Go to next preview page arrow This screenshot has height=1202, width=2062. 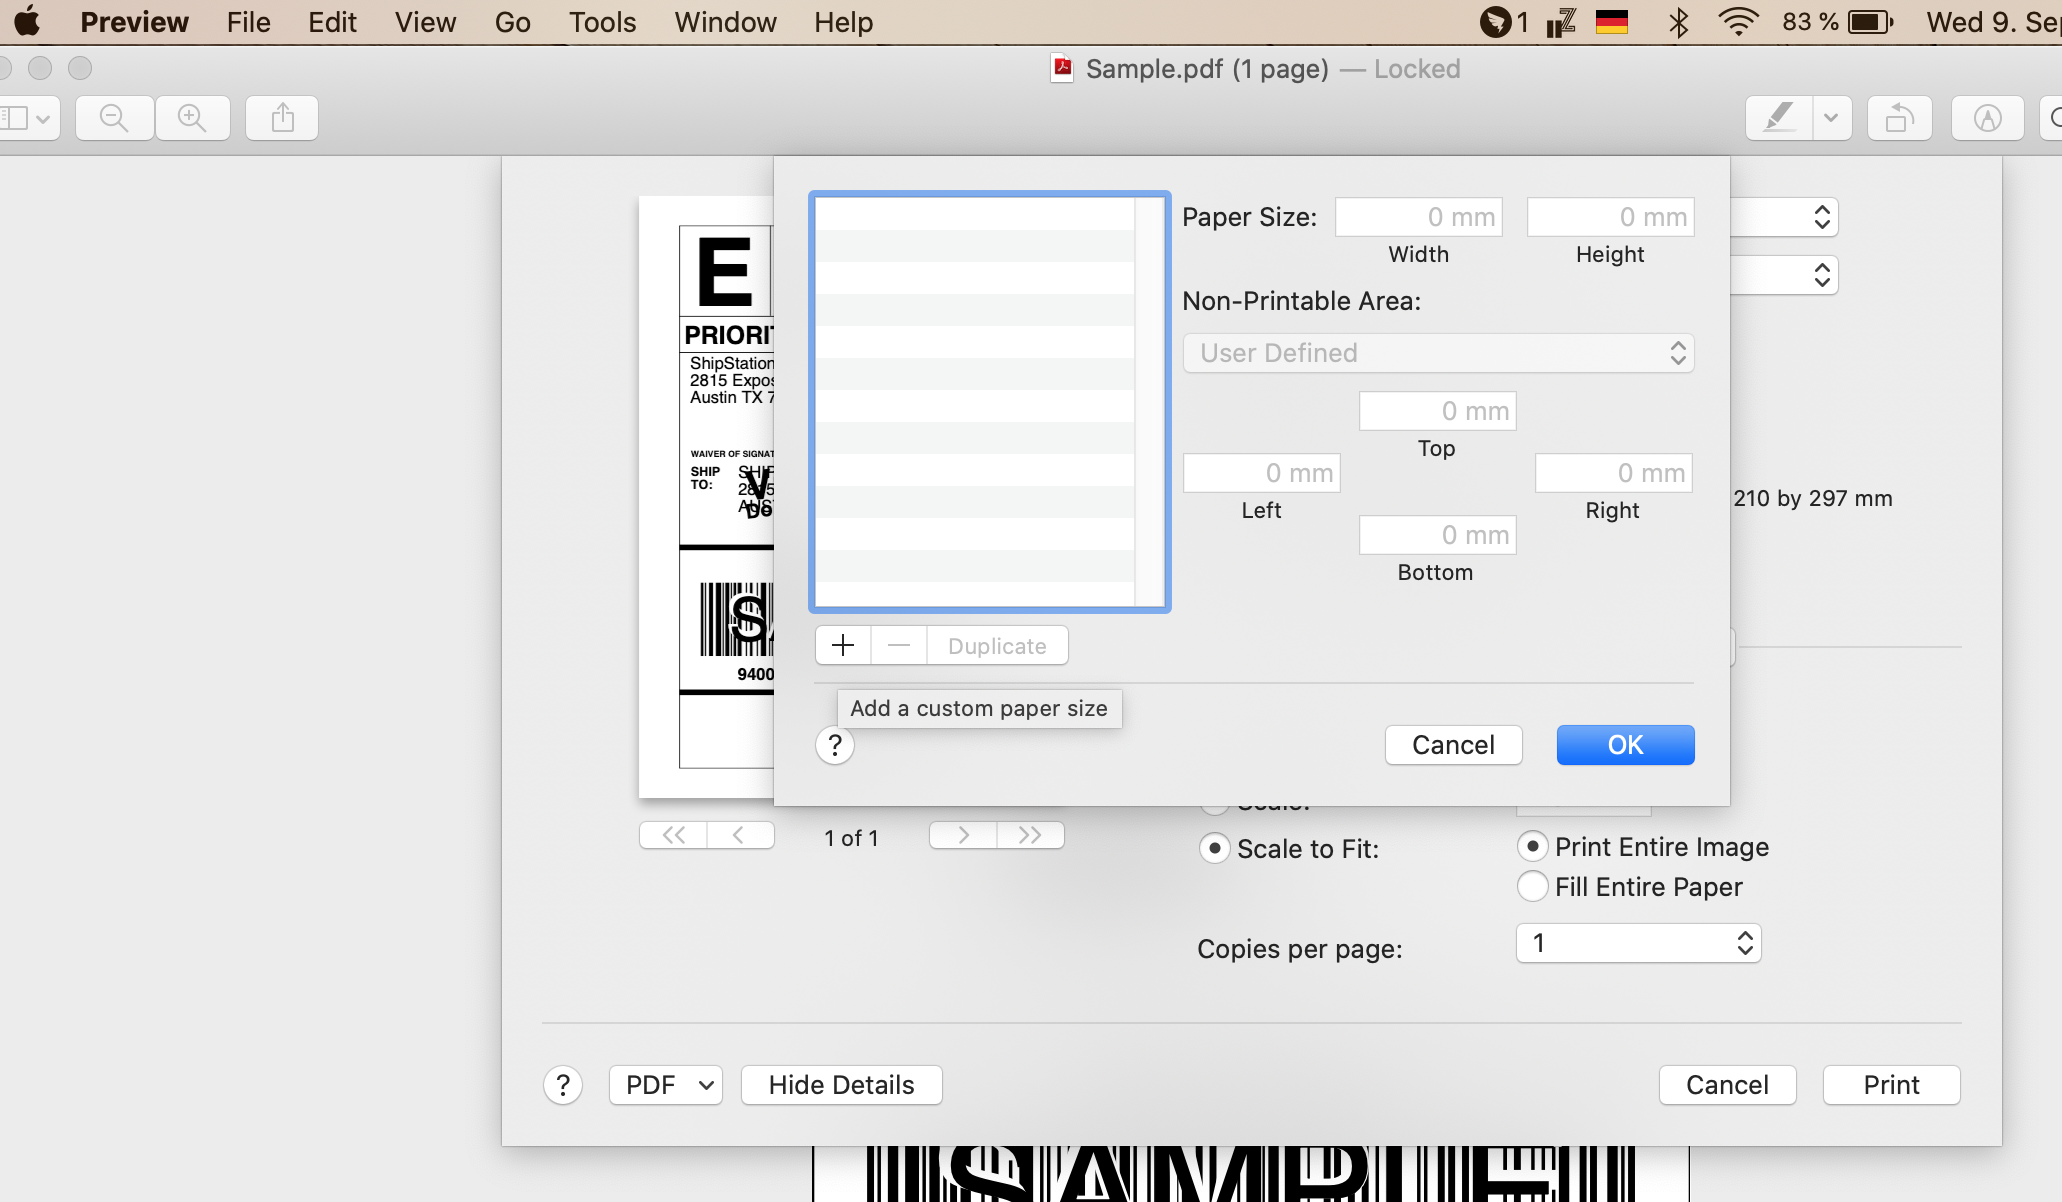click(963, 835)
